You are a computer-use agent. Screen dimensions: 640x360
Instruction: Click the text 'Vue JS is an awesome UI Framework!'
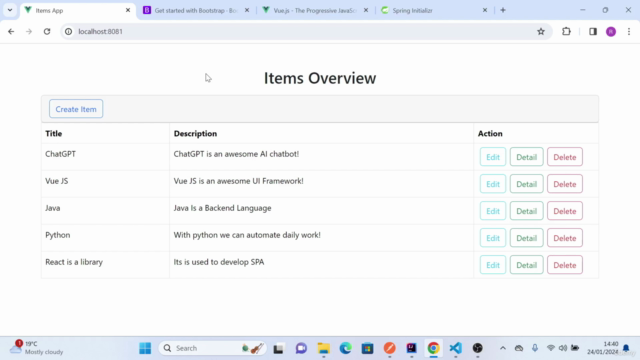pos(238,181)
